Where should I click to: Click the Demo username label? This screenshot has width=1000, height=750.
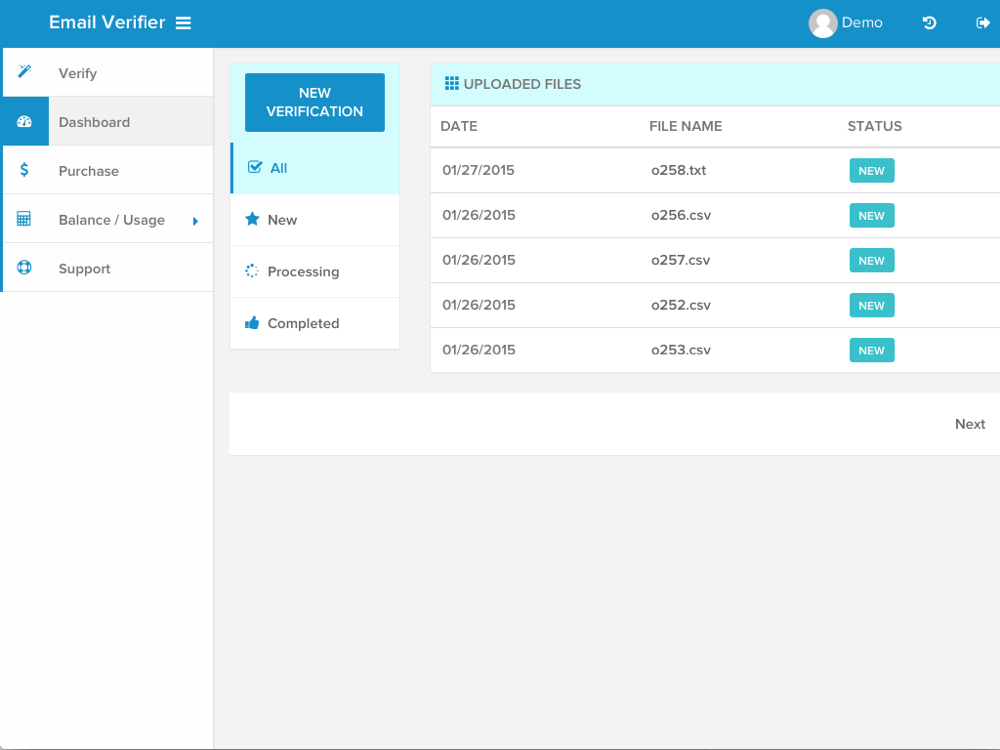coord(862,22)
